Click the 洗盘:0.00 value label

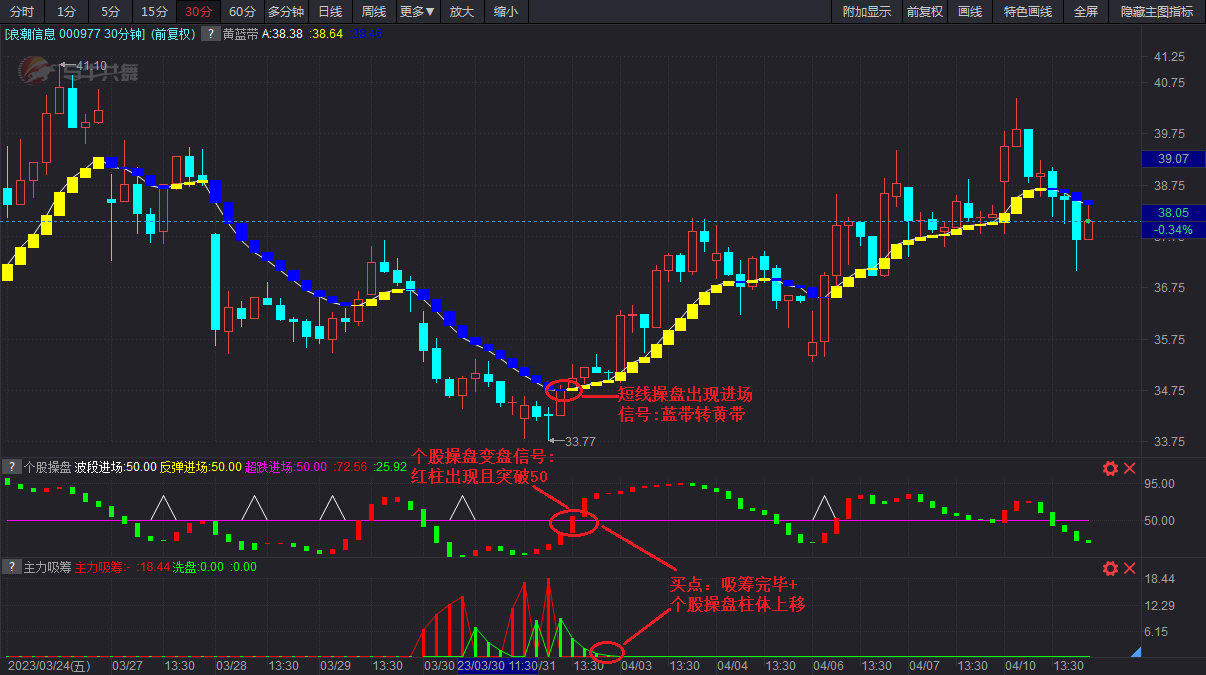[x=200, y=567]
